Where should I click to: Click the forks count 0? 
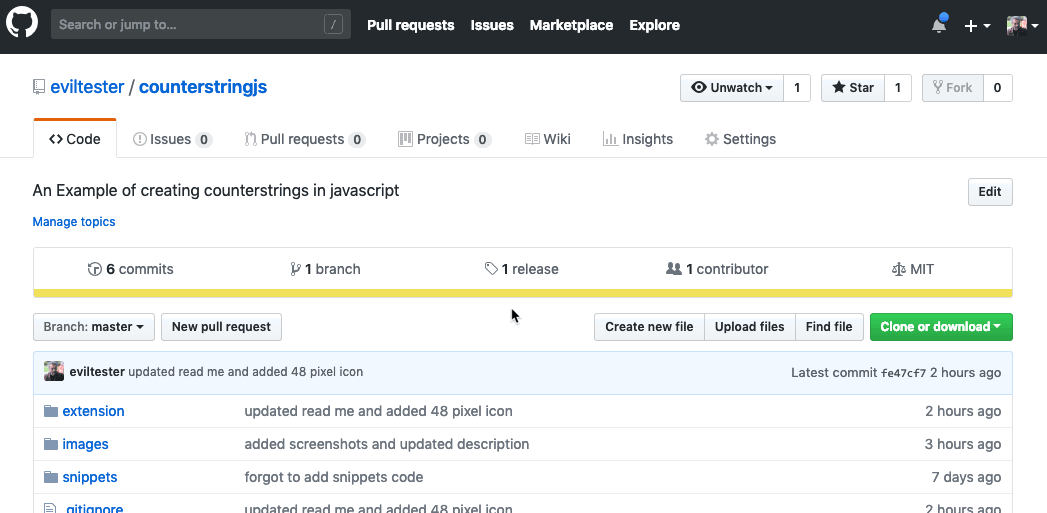point(998,88)
